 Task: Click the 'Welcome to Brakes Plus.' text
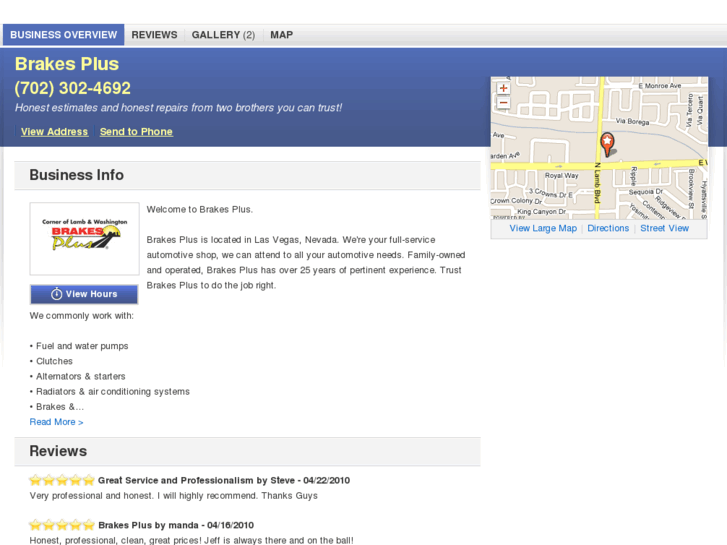point(200,210)
